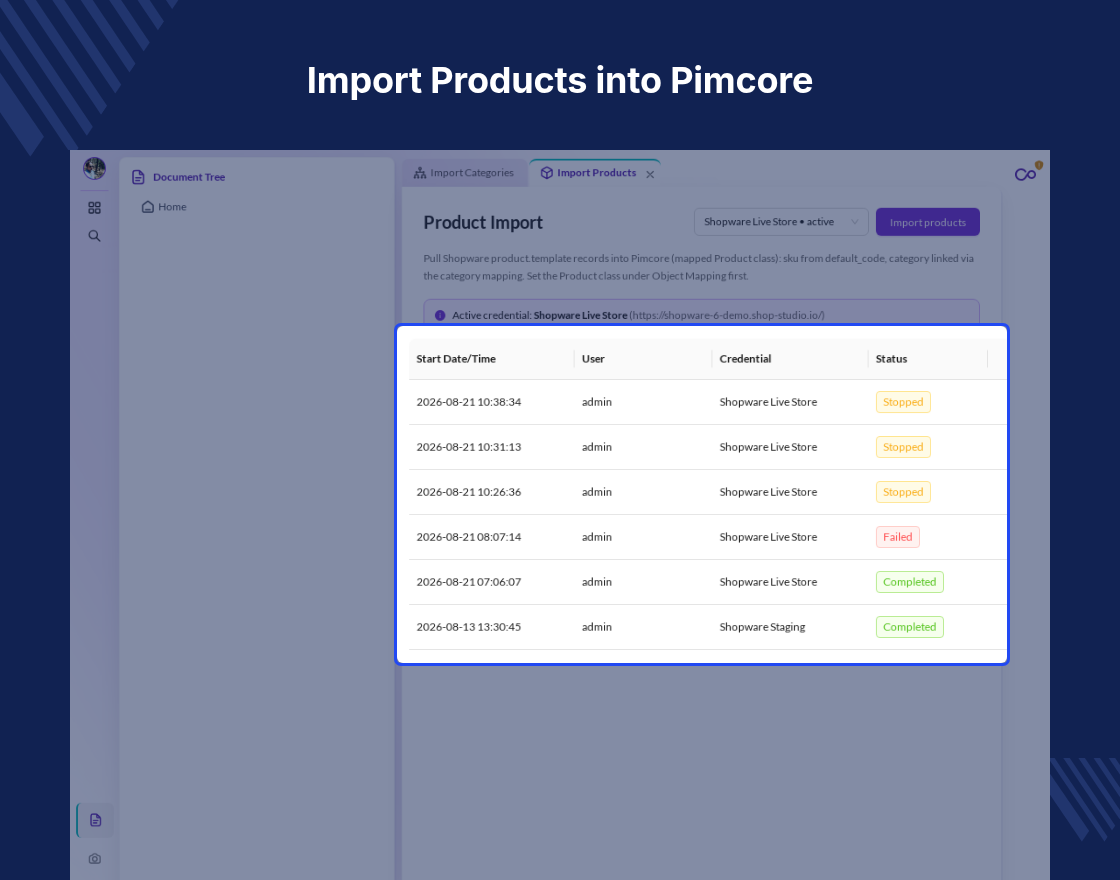Click the cube icon on Import Products tab
This screenshot has height=880, width=1120.
coord(546,173)
